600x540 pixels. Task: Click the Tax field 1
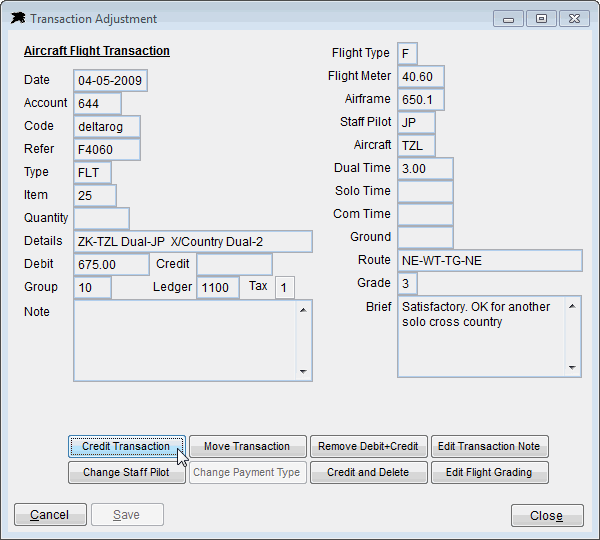pos(285,287)
